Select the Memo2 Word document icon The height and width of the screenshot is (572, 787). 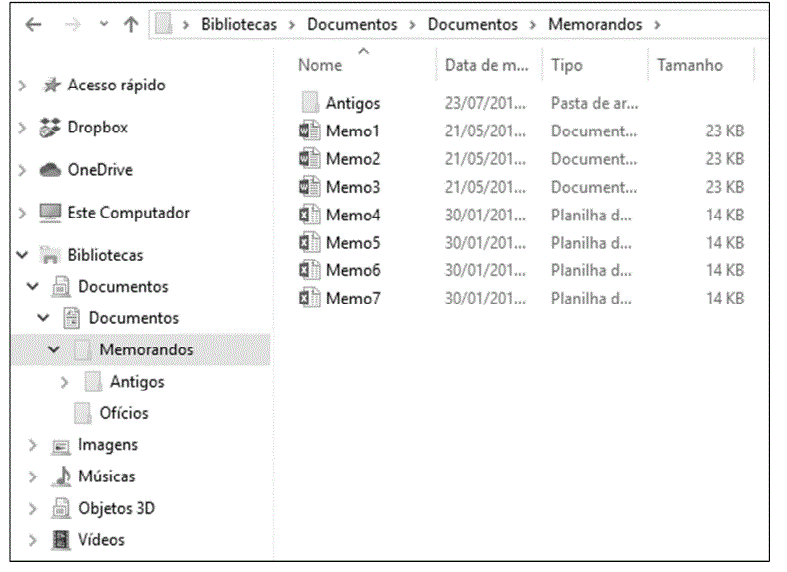(x=309, y=159)
